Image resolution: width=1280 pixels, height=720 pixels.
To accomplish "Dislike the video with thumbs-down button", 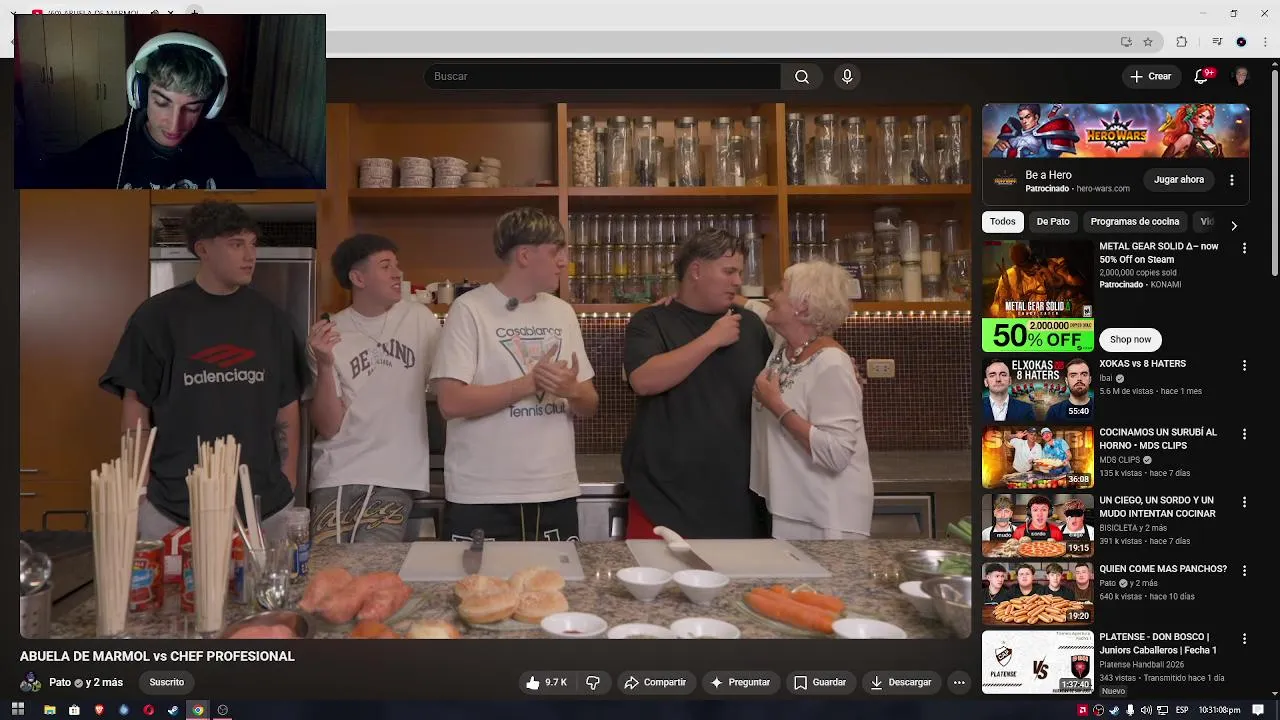I will (593, 683).
